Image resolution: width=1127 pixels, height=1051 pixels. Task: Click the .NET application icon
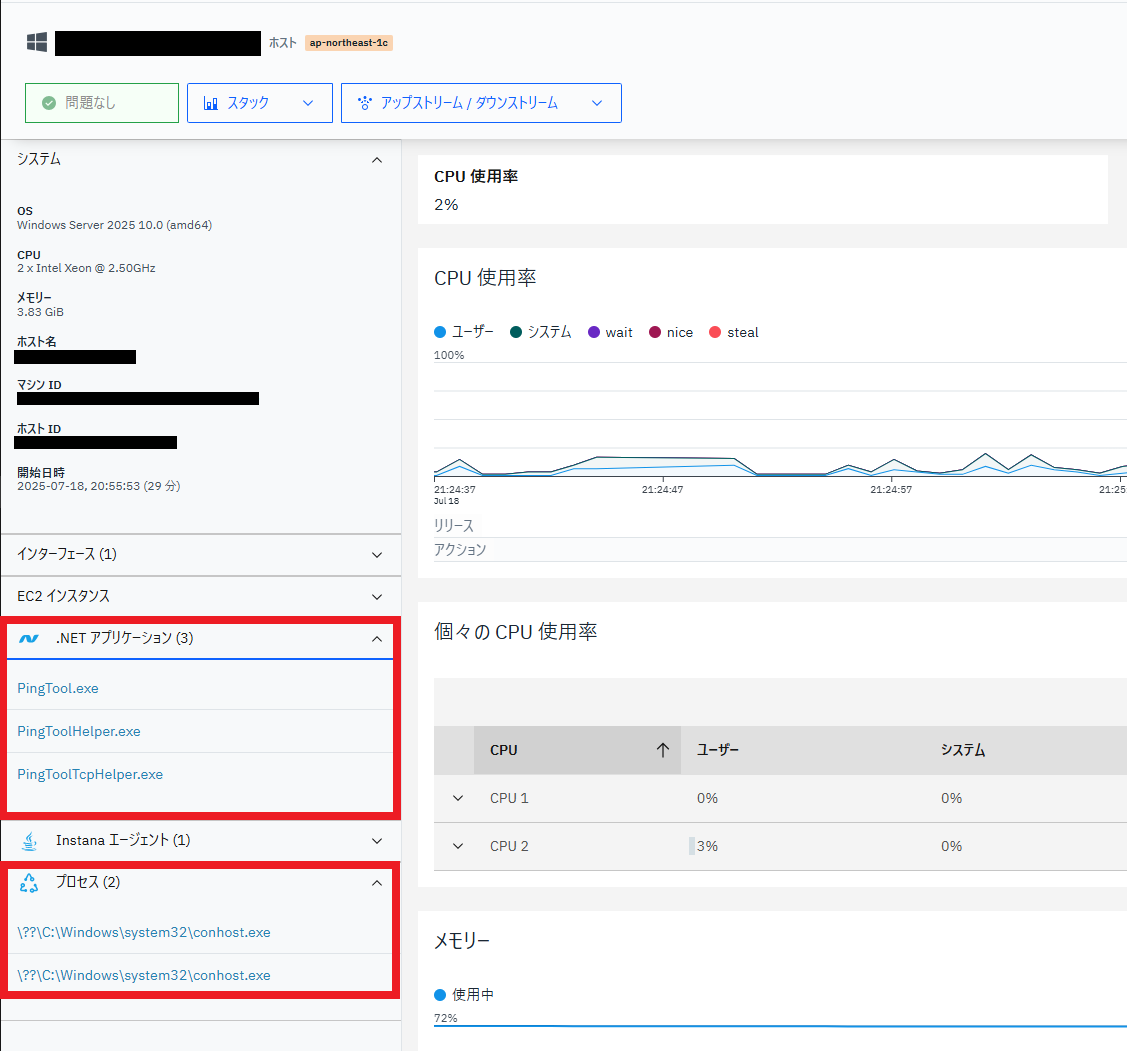tap(29, 638)
